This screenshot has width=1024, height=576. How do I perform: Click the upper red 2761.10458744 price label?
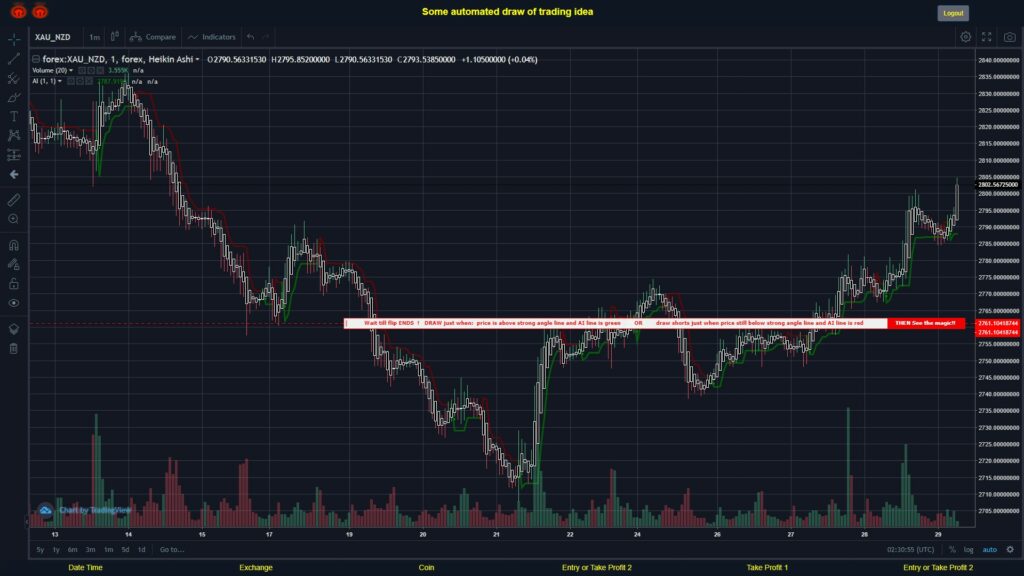(997, 323)
